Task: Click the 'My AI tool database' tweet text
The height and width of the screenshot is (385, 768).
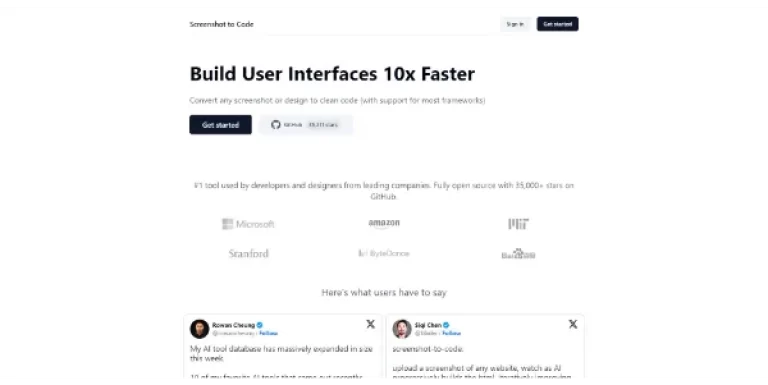Action: [x=281, y=353]
